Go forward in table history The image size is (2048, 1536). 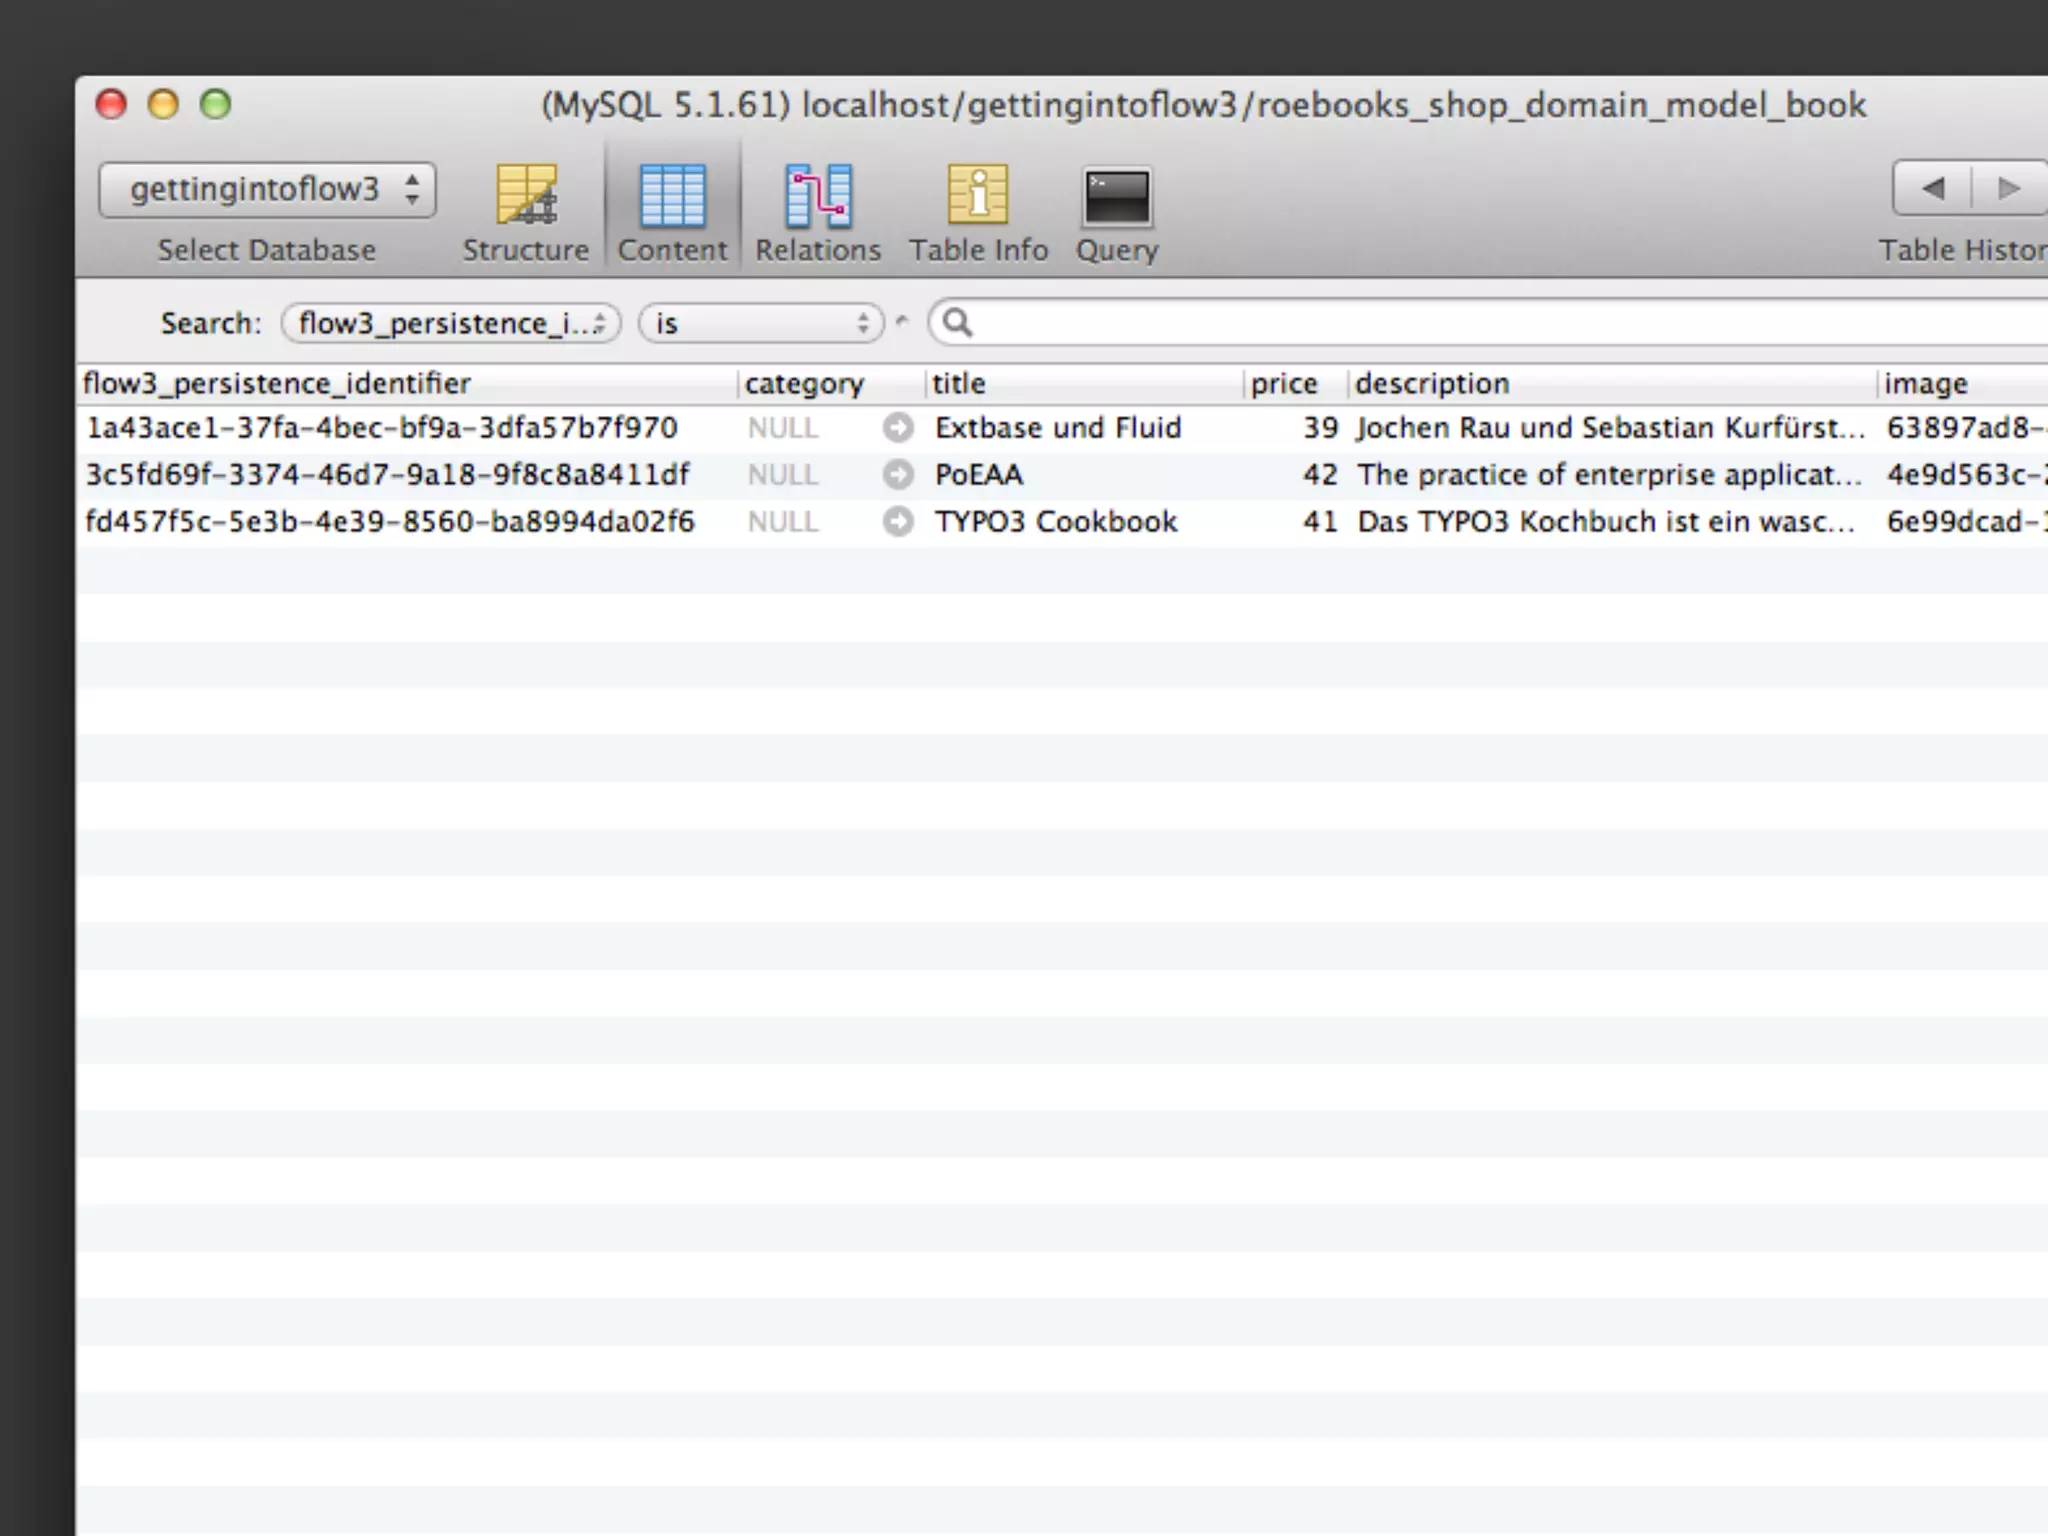coord(2008,188)
